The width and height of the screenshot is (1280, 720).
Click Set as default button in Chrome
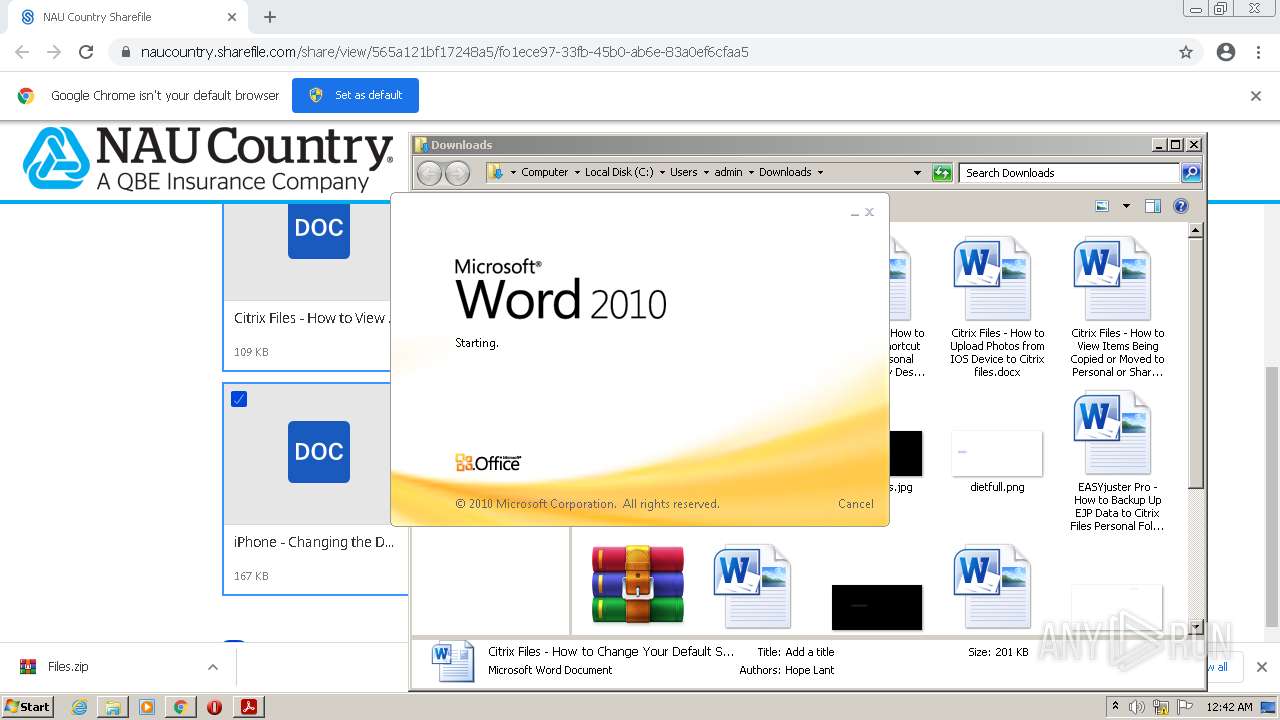coord(355,95)
